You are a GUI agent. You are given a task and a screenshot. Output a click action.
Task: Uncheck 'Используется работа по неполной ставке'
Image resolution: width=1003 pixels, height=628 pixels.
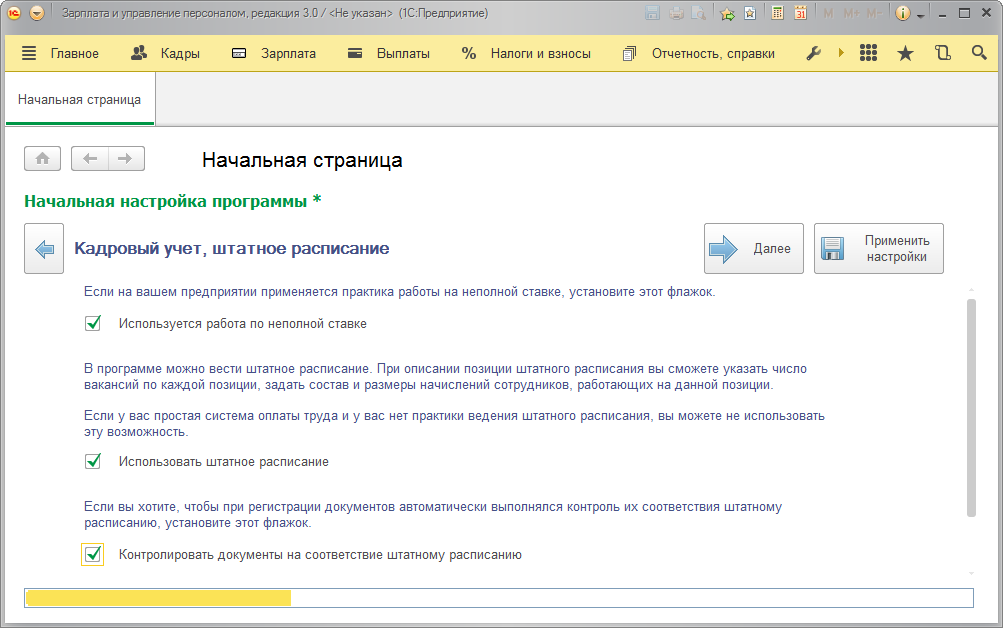click(x=93, y=323)
